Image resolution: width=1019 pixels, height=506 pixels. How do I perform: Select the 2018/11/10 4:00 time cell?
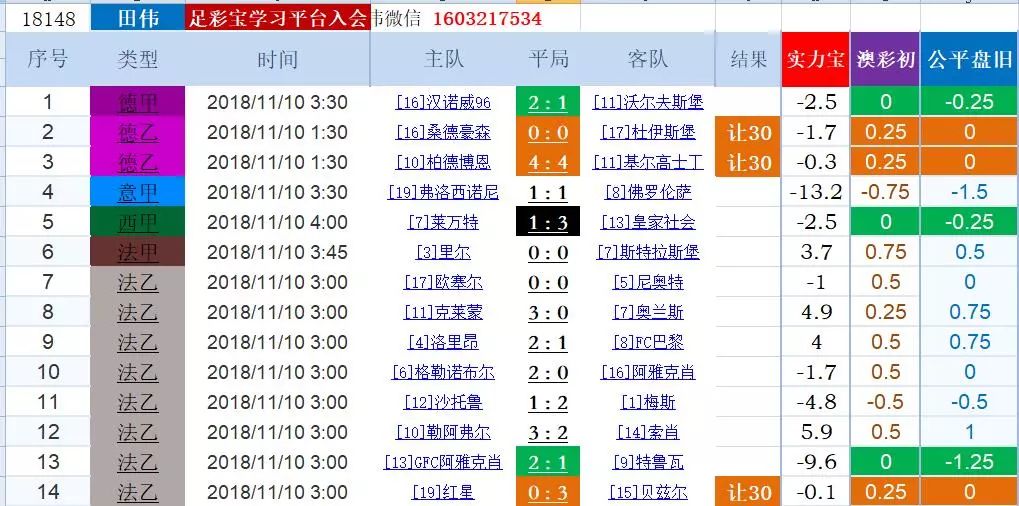tap(277, 222)
